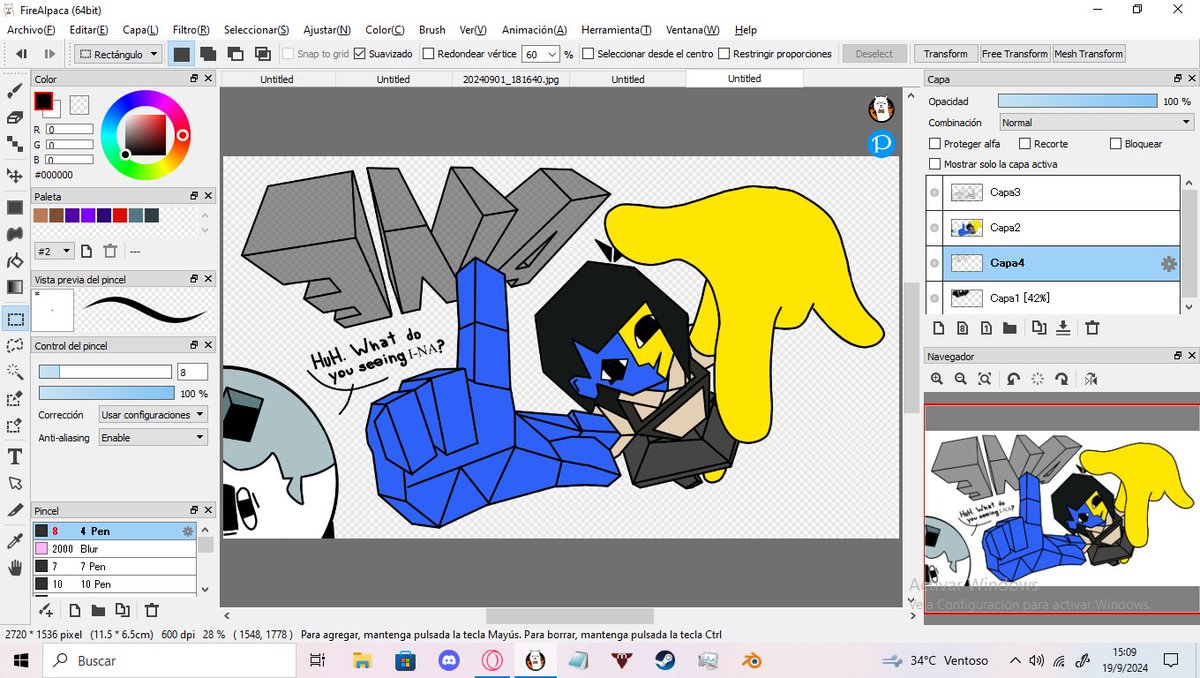Screen dimensions: 1200x678
Task: Click the Transform button
Action: (x=945, y=54)
